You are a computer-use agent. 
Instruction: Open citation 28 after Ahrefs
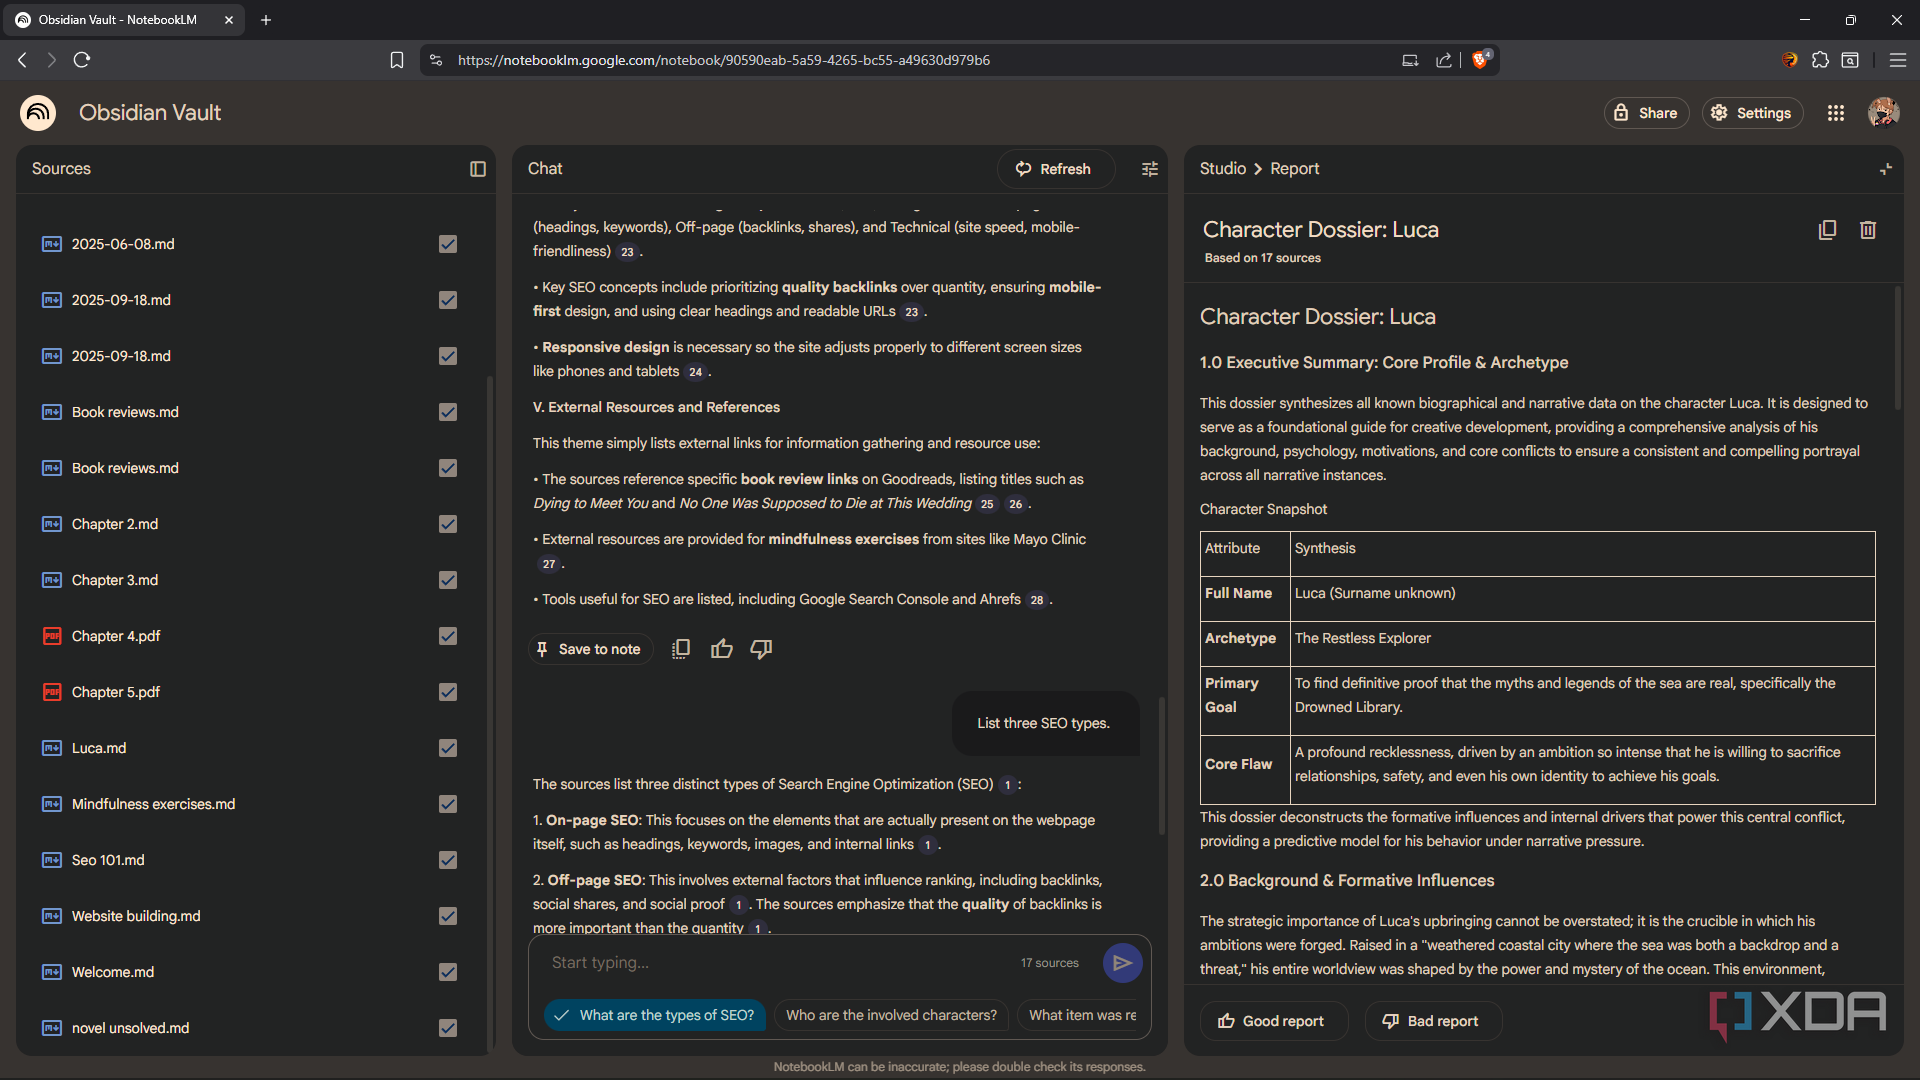[x=1037, y=600]
